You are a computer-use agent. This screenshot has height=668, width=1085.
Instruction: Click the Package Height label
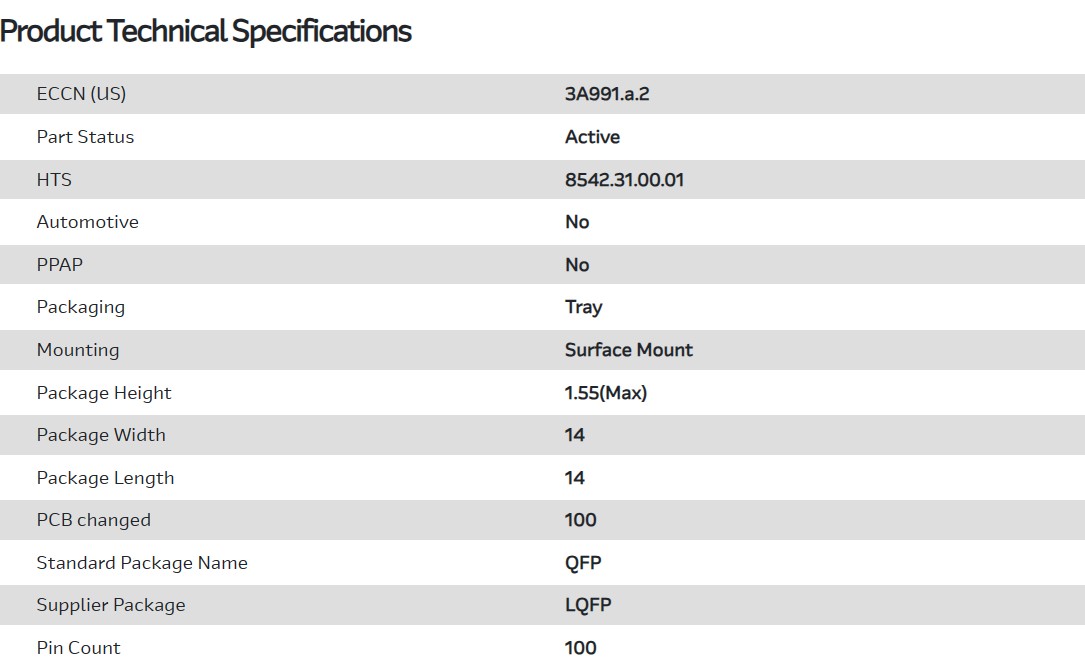[x=104, y=393]
